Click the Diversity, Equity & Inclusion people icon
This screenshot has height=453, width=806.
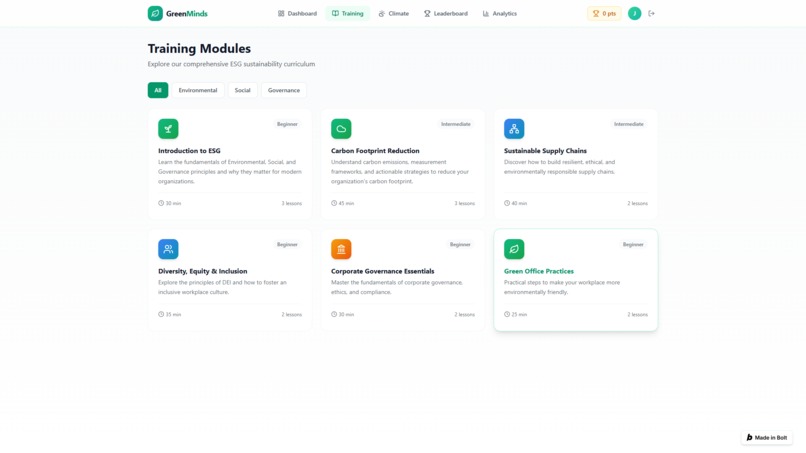(x=168, y=249)
